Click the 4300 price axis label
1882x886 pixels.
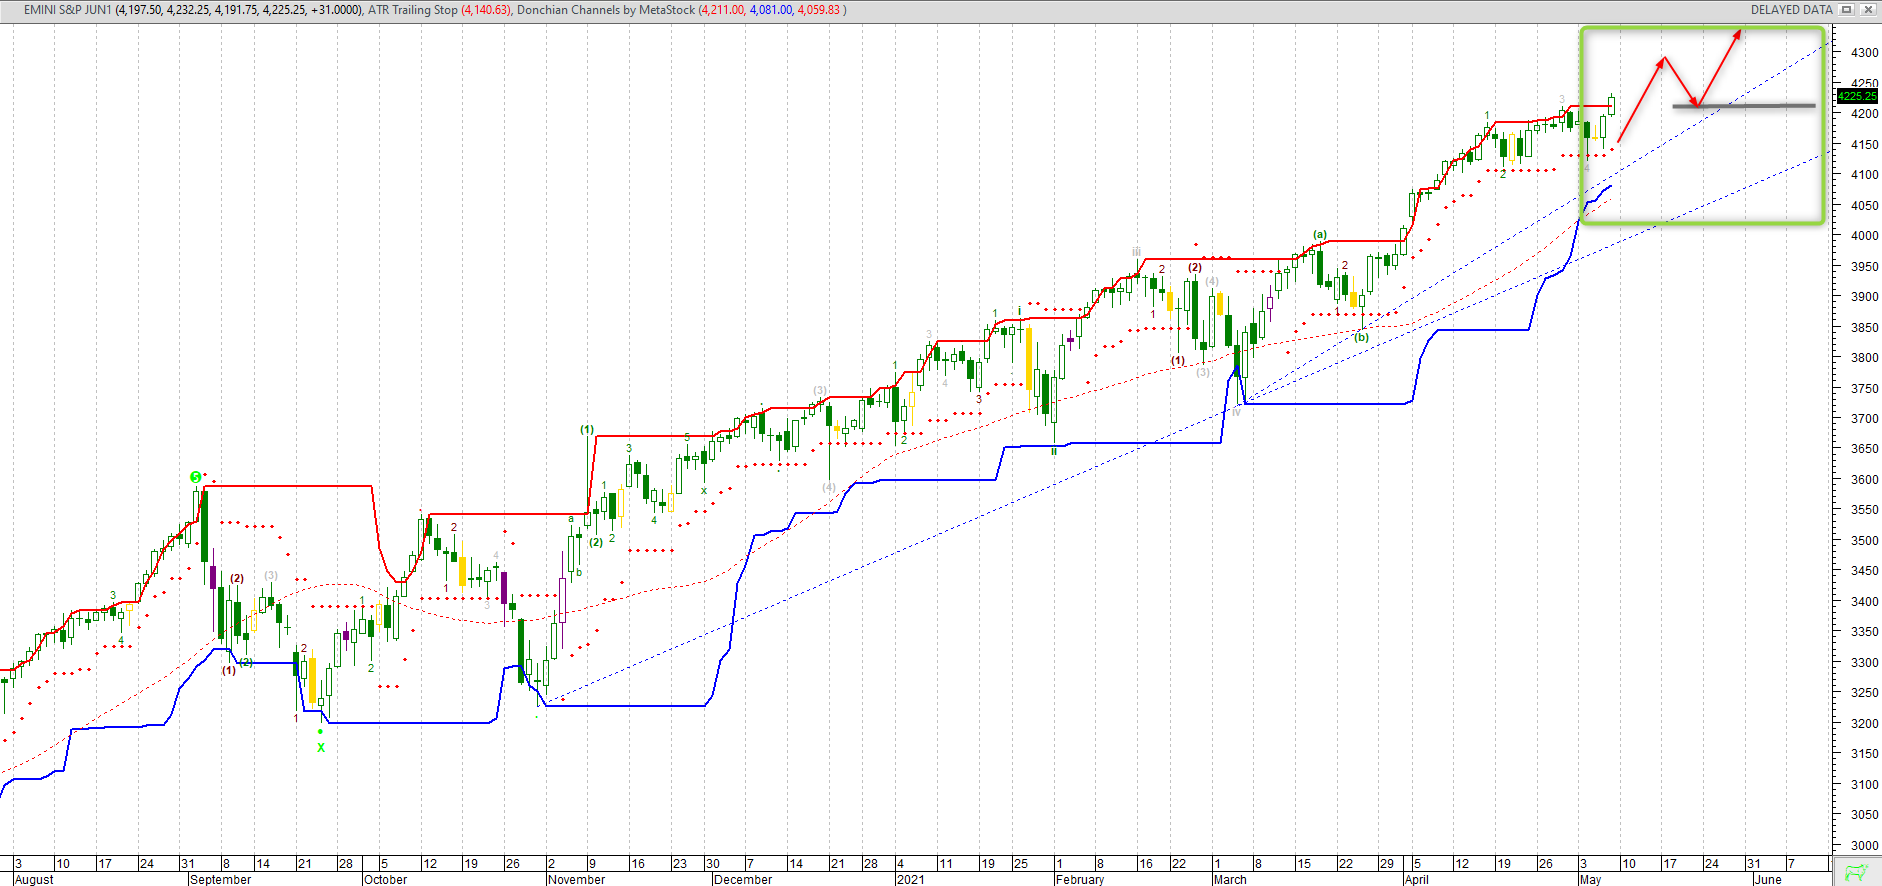pyautogui.click(x=1865, y=52)
